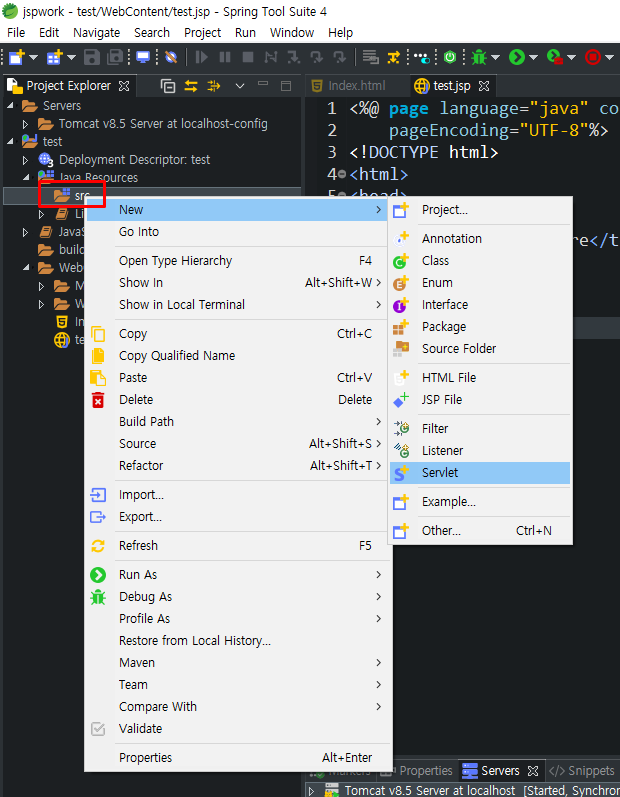Screen dimensions: 620x797
Task: Open dropdown arrow beside Debug bug icon
Action: point(495,57)
